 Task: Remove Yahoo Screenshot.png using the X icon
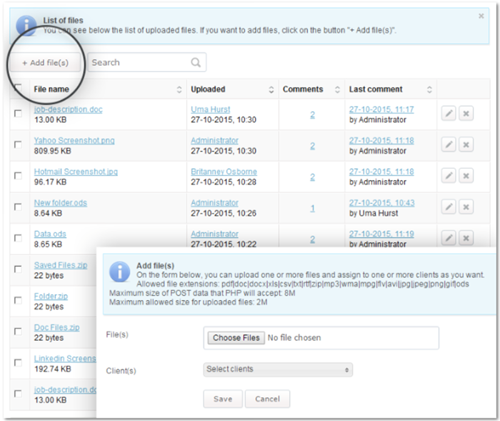coord(466,145)
